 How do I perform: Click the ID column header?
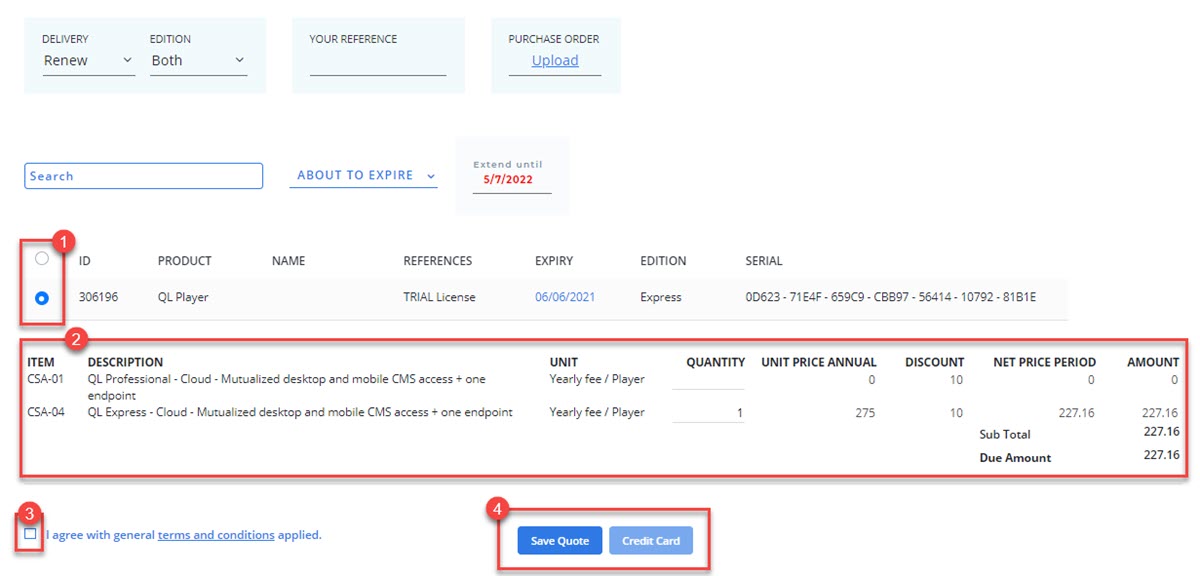point(85,261)
